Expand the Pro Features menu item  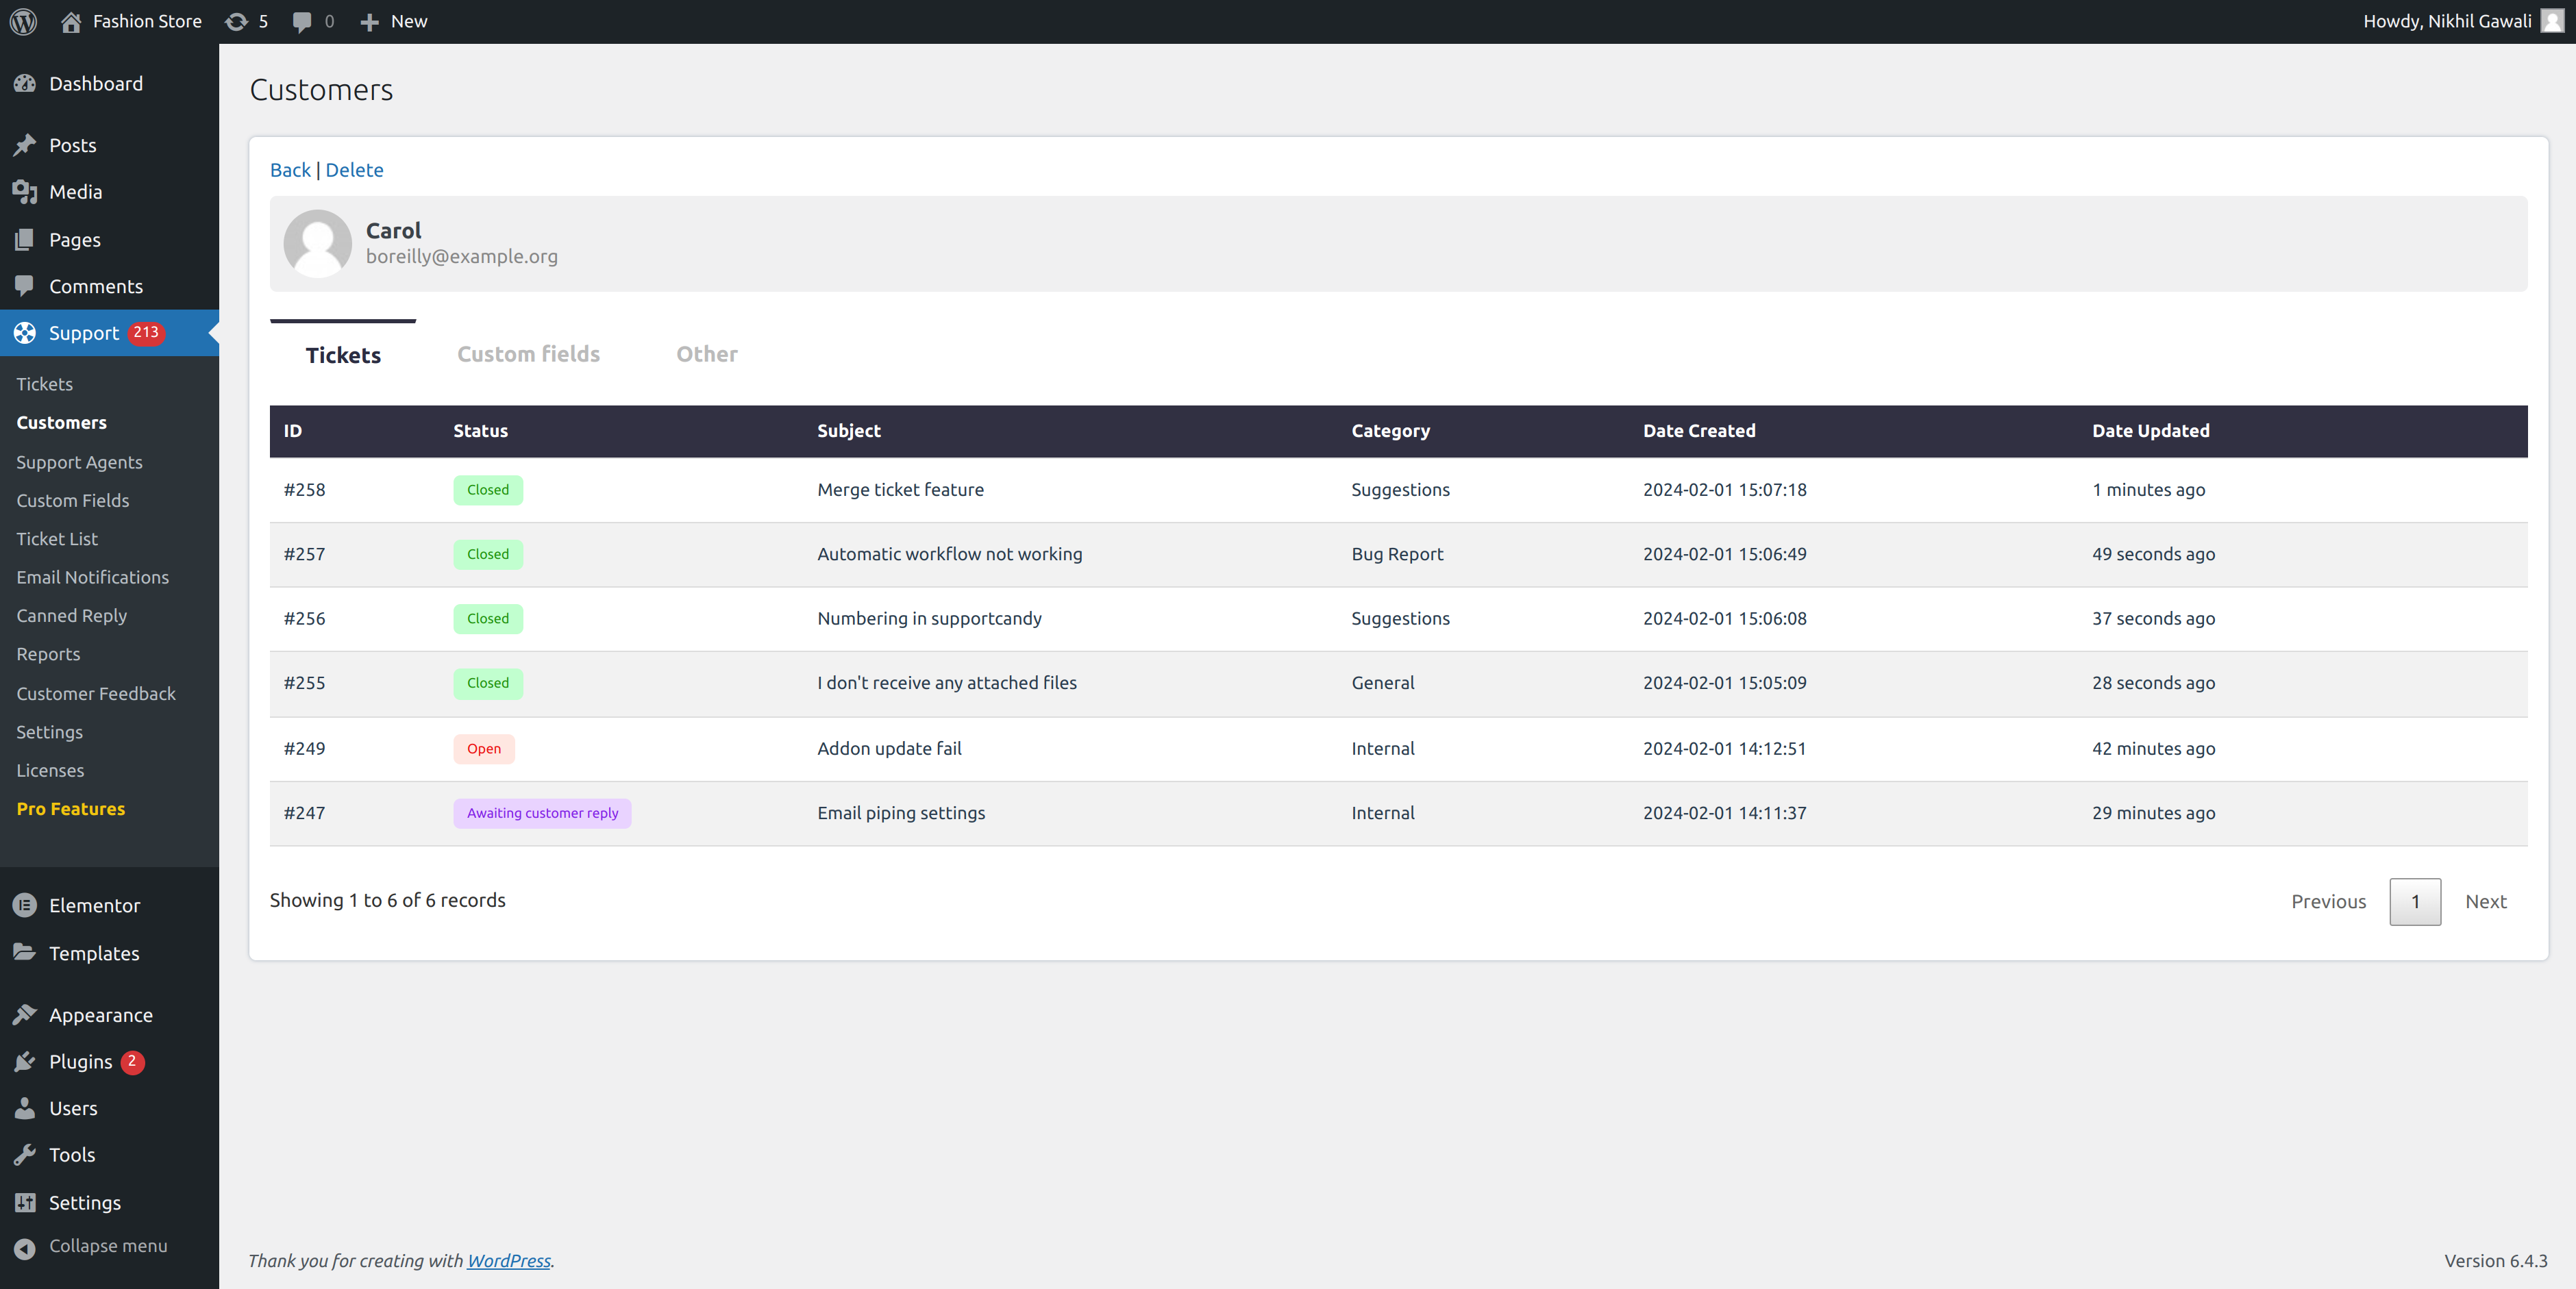69,808
